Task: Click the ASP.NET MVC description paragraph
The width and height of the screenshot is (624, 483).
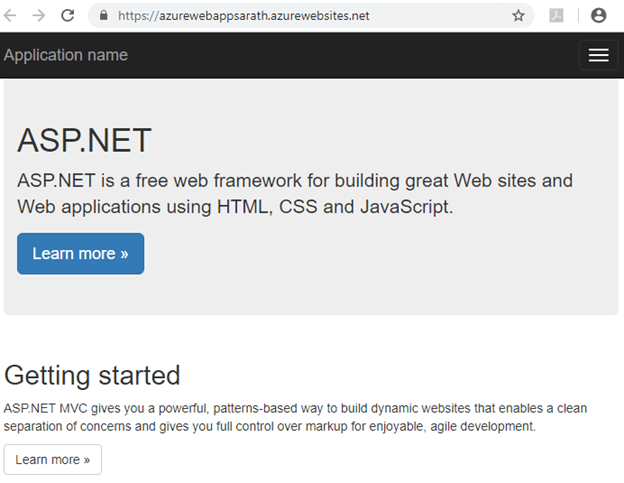Action: pyautogui.click(x=295, y=417)
